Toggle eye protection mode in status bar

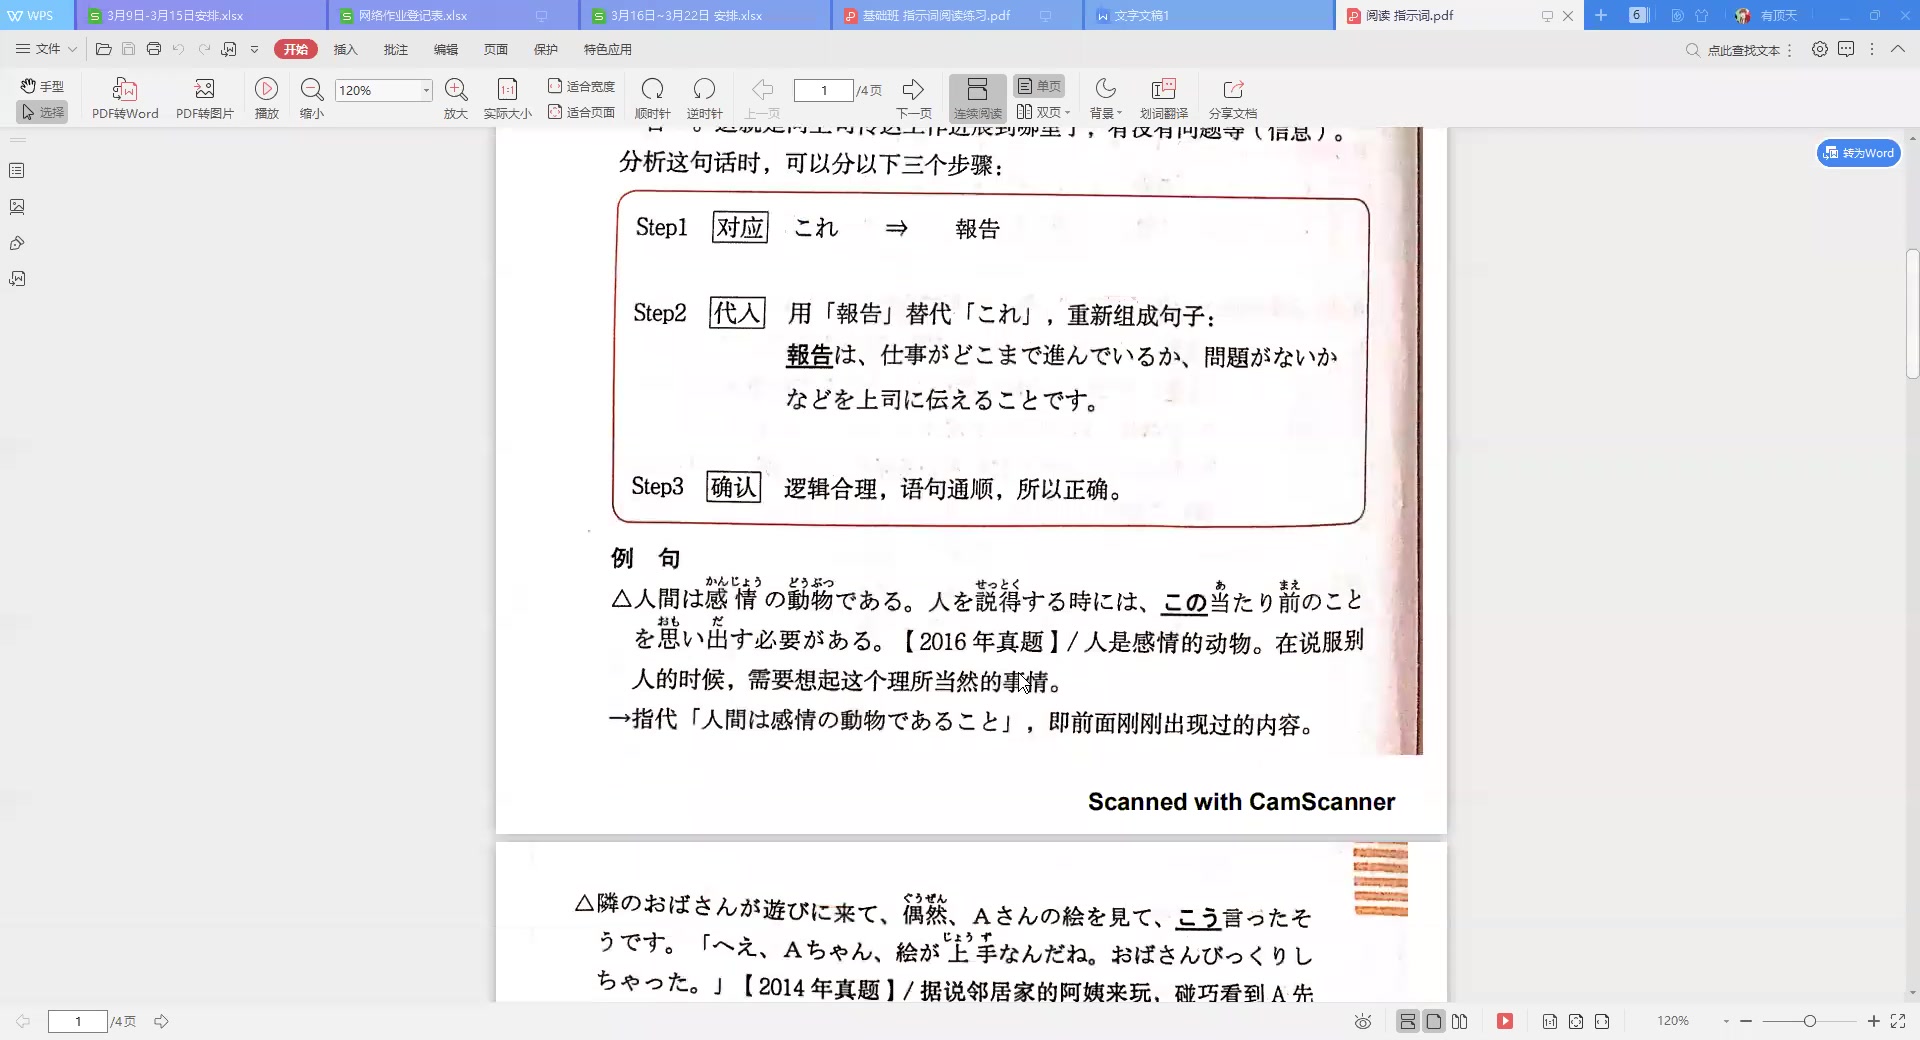1363,1021
